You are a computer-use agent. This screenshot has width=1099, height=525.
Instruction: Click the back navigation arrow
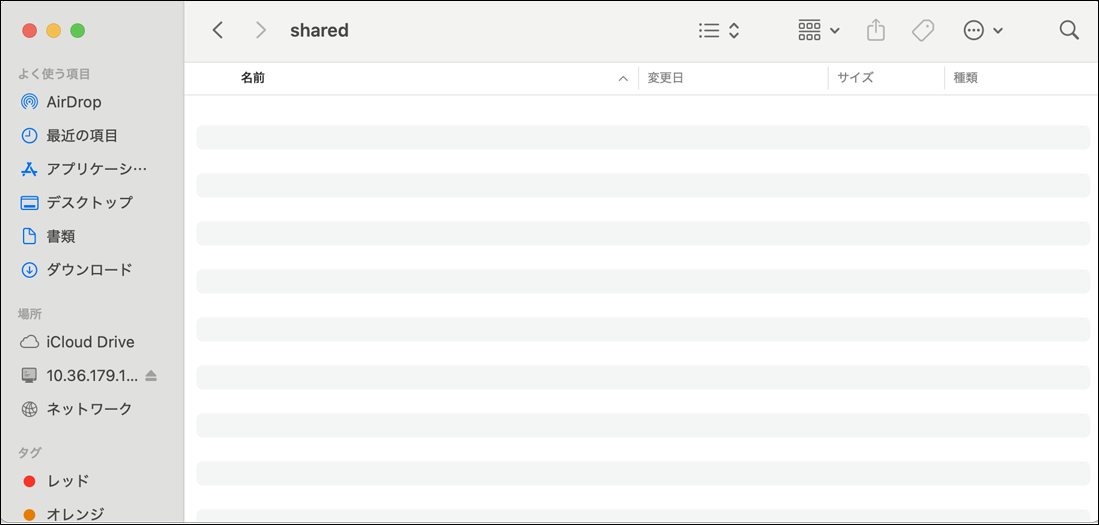pyautogui.click(x=218, y=30)
